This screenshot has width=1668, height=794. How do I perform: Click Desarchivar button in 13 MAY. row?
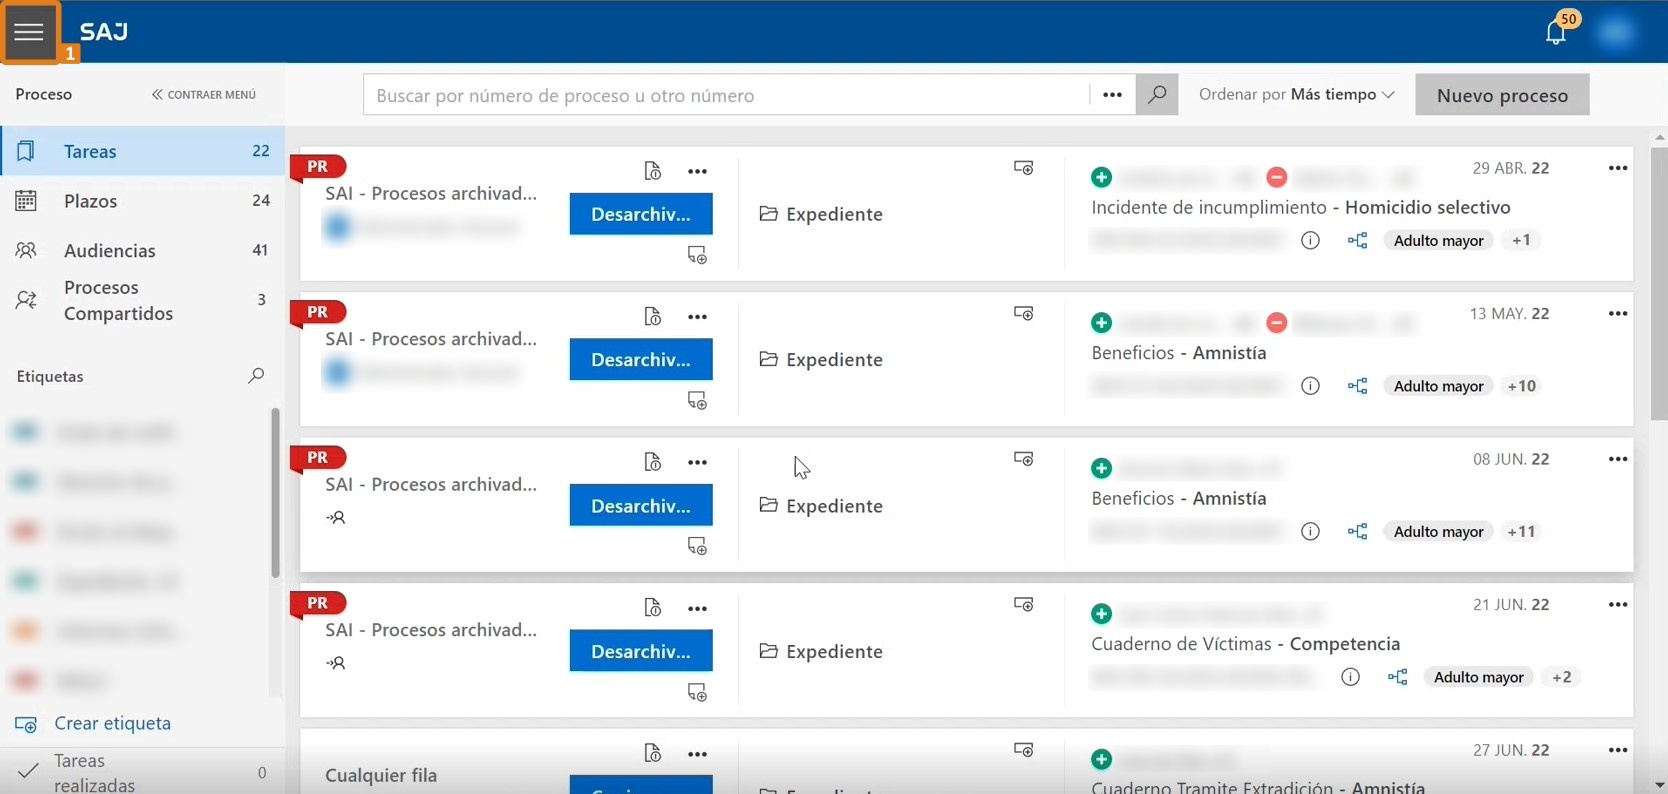coord(641,360)
